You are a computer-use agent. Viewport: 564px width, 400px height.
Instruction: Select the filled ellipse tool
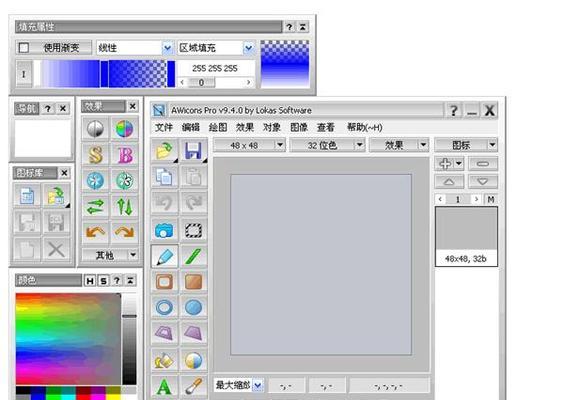[194, 308]
